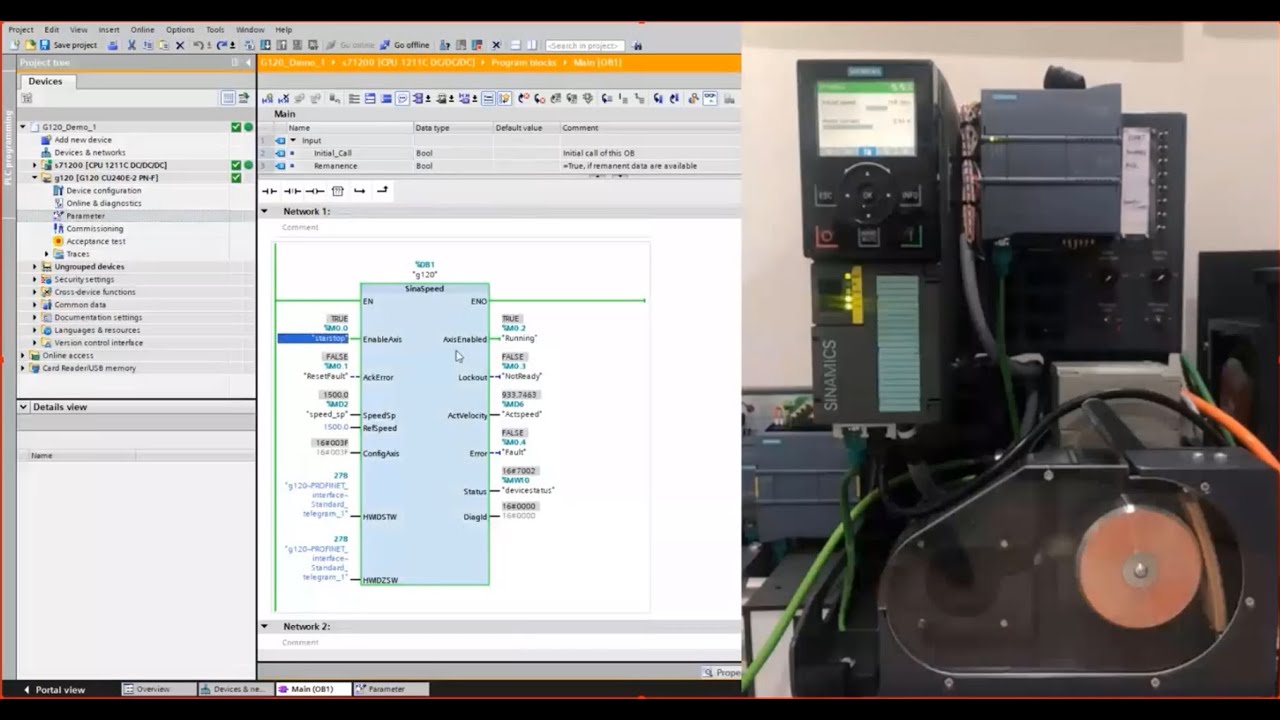This screenshot has height=720, width=1280.
Task: Click the Print icon in main toolbar
Action: (113, 45)
